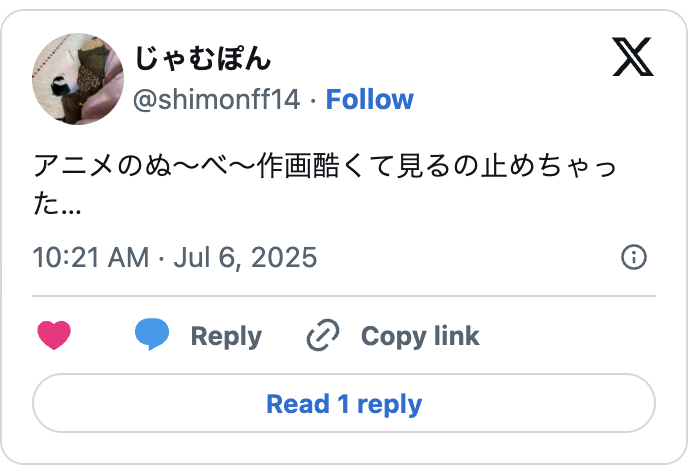The image size is (696, 468).
Task: Open the Twitter info circle icon
Action: click(x=634, y=257)
